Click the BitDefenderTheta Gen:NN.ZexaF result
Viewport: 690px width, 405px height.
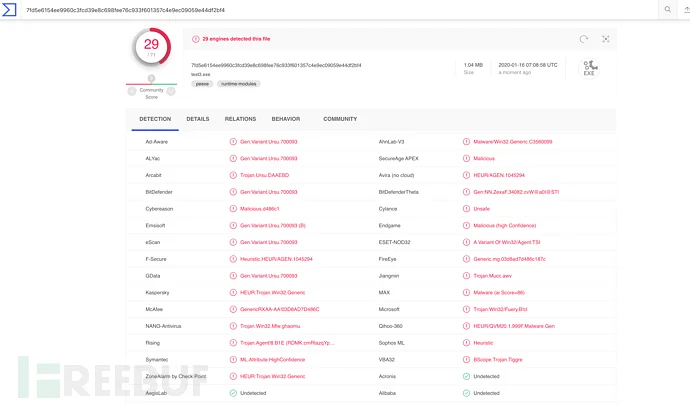516,192
